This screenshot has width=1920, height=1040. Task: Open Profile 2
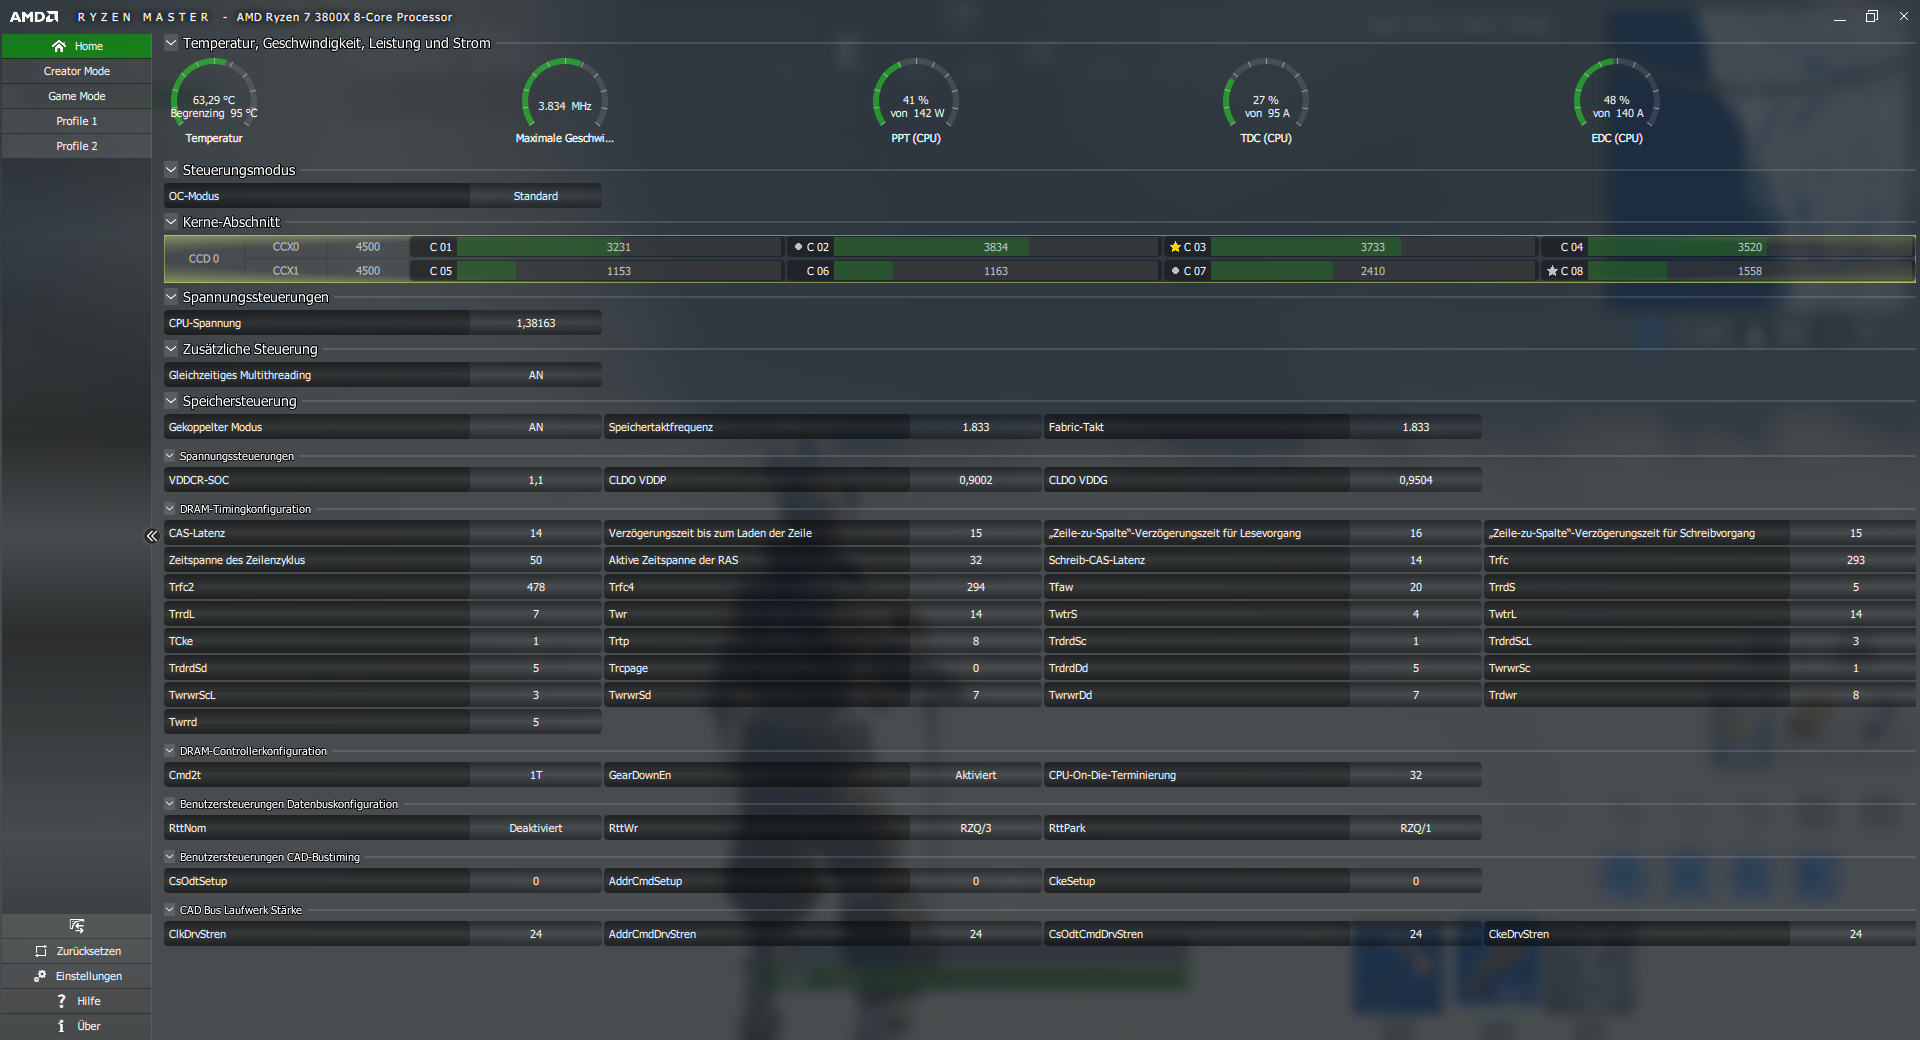[x=77, y=146]
